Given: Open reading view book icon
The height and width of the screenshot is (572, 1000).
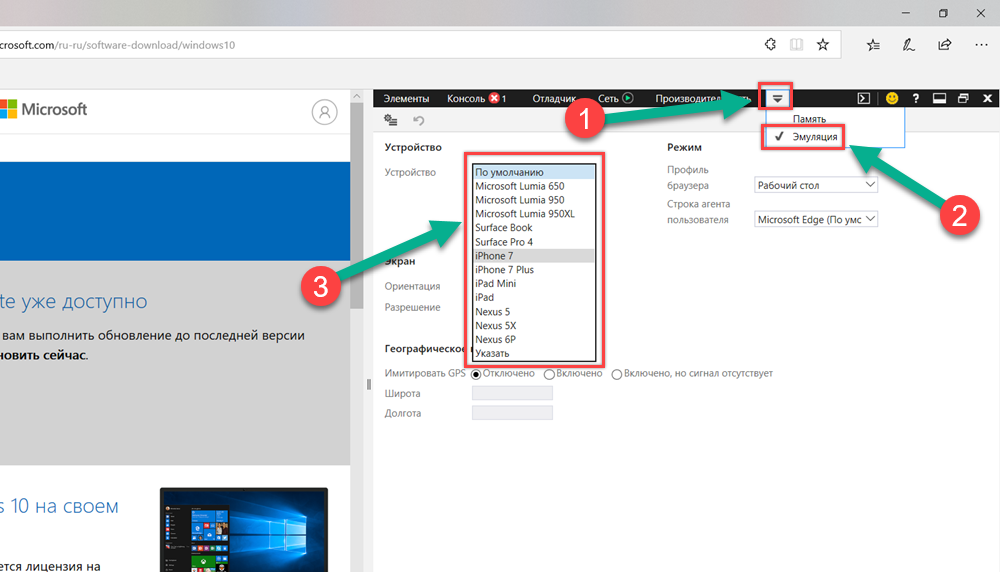Looking at the screenshot, I should coord(797,45).
